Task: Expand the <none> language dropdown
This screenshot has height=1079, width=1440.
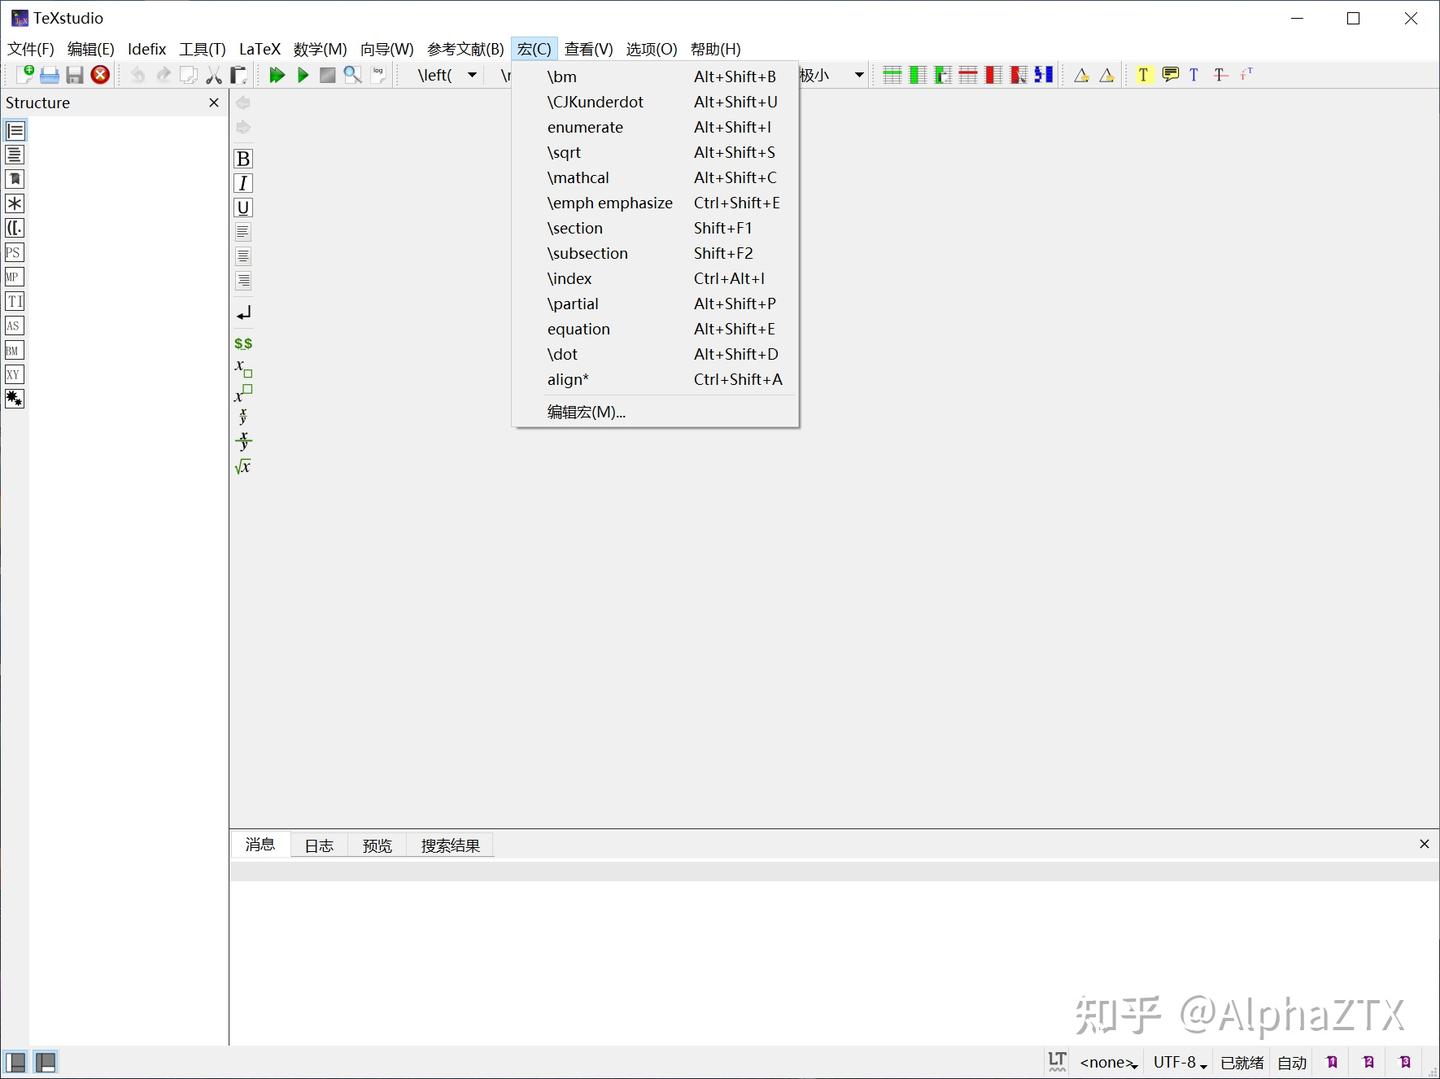Action: [x=1107, y=1062]
